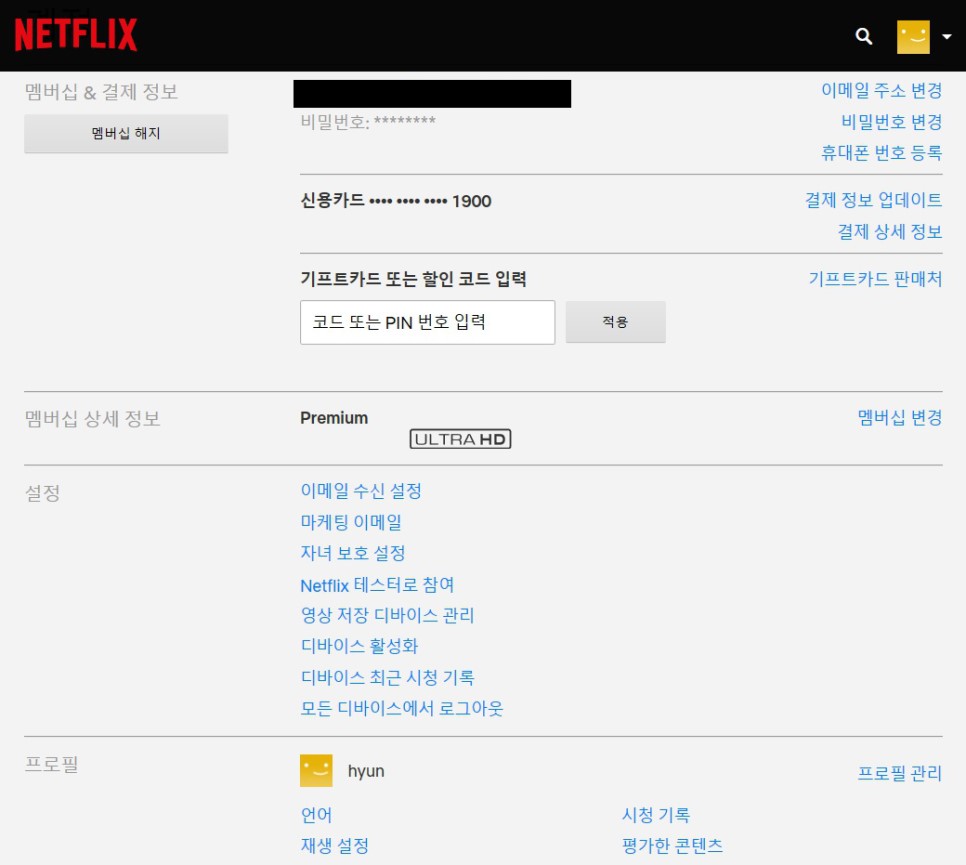Click the 멤버십 해지 button
The width and height of the screenshot is (966, 865).
tap(126, 133)
